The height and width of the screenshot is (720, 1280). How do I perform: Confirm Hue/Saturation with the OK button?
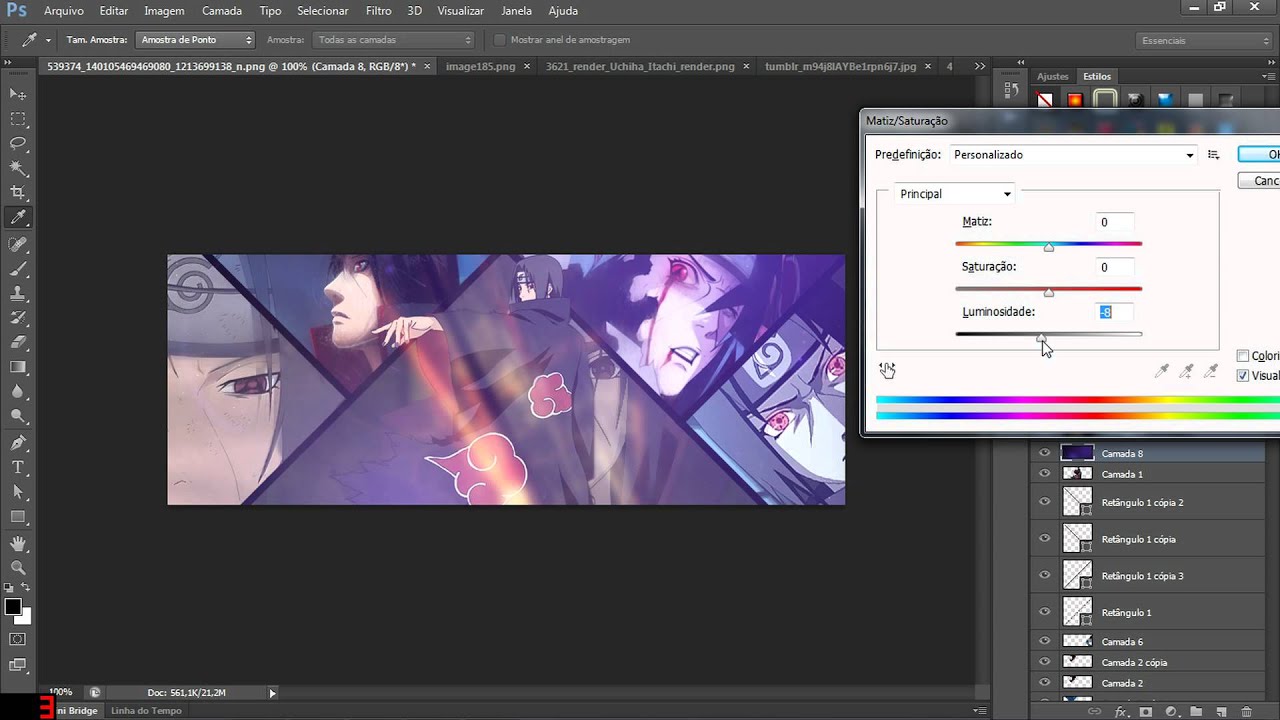point(1260,155)
